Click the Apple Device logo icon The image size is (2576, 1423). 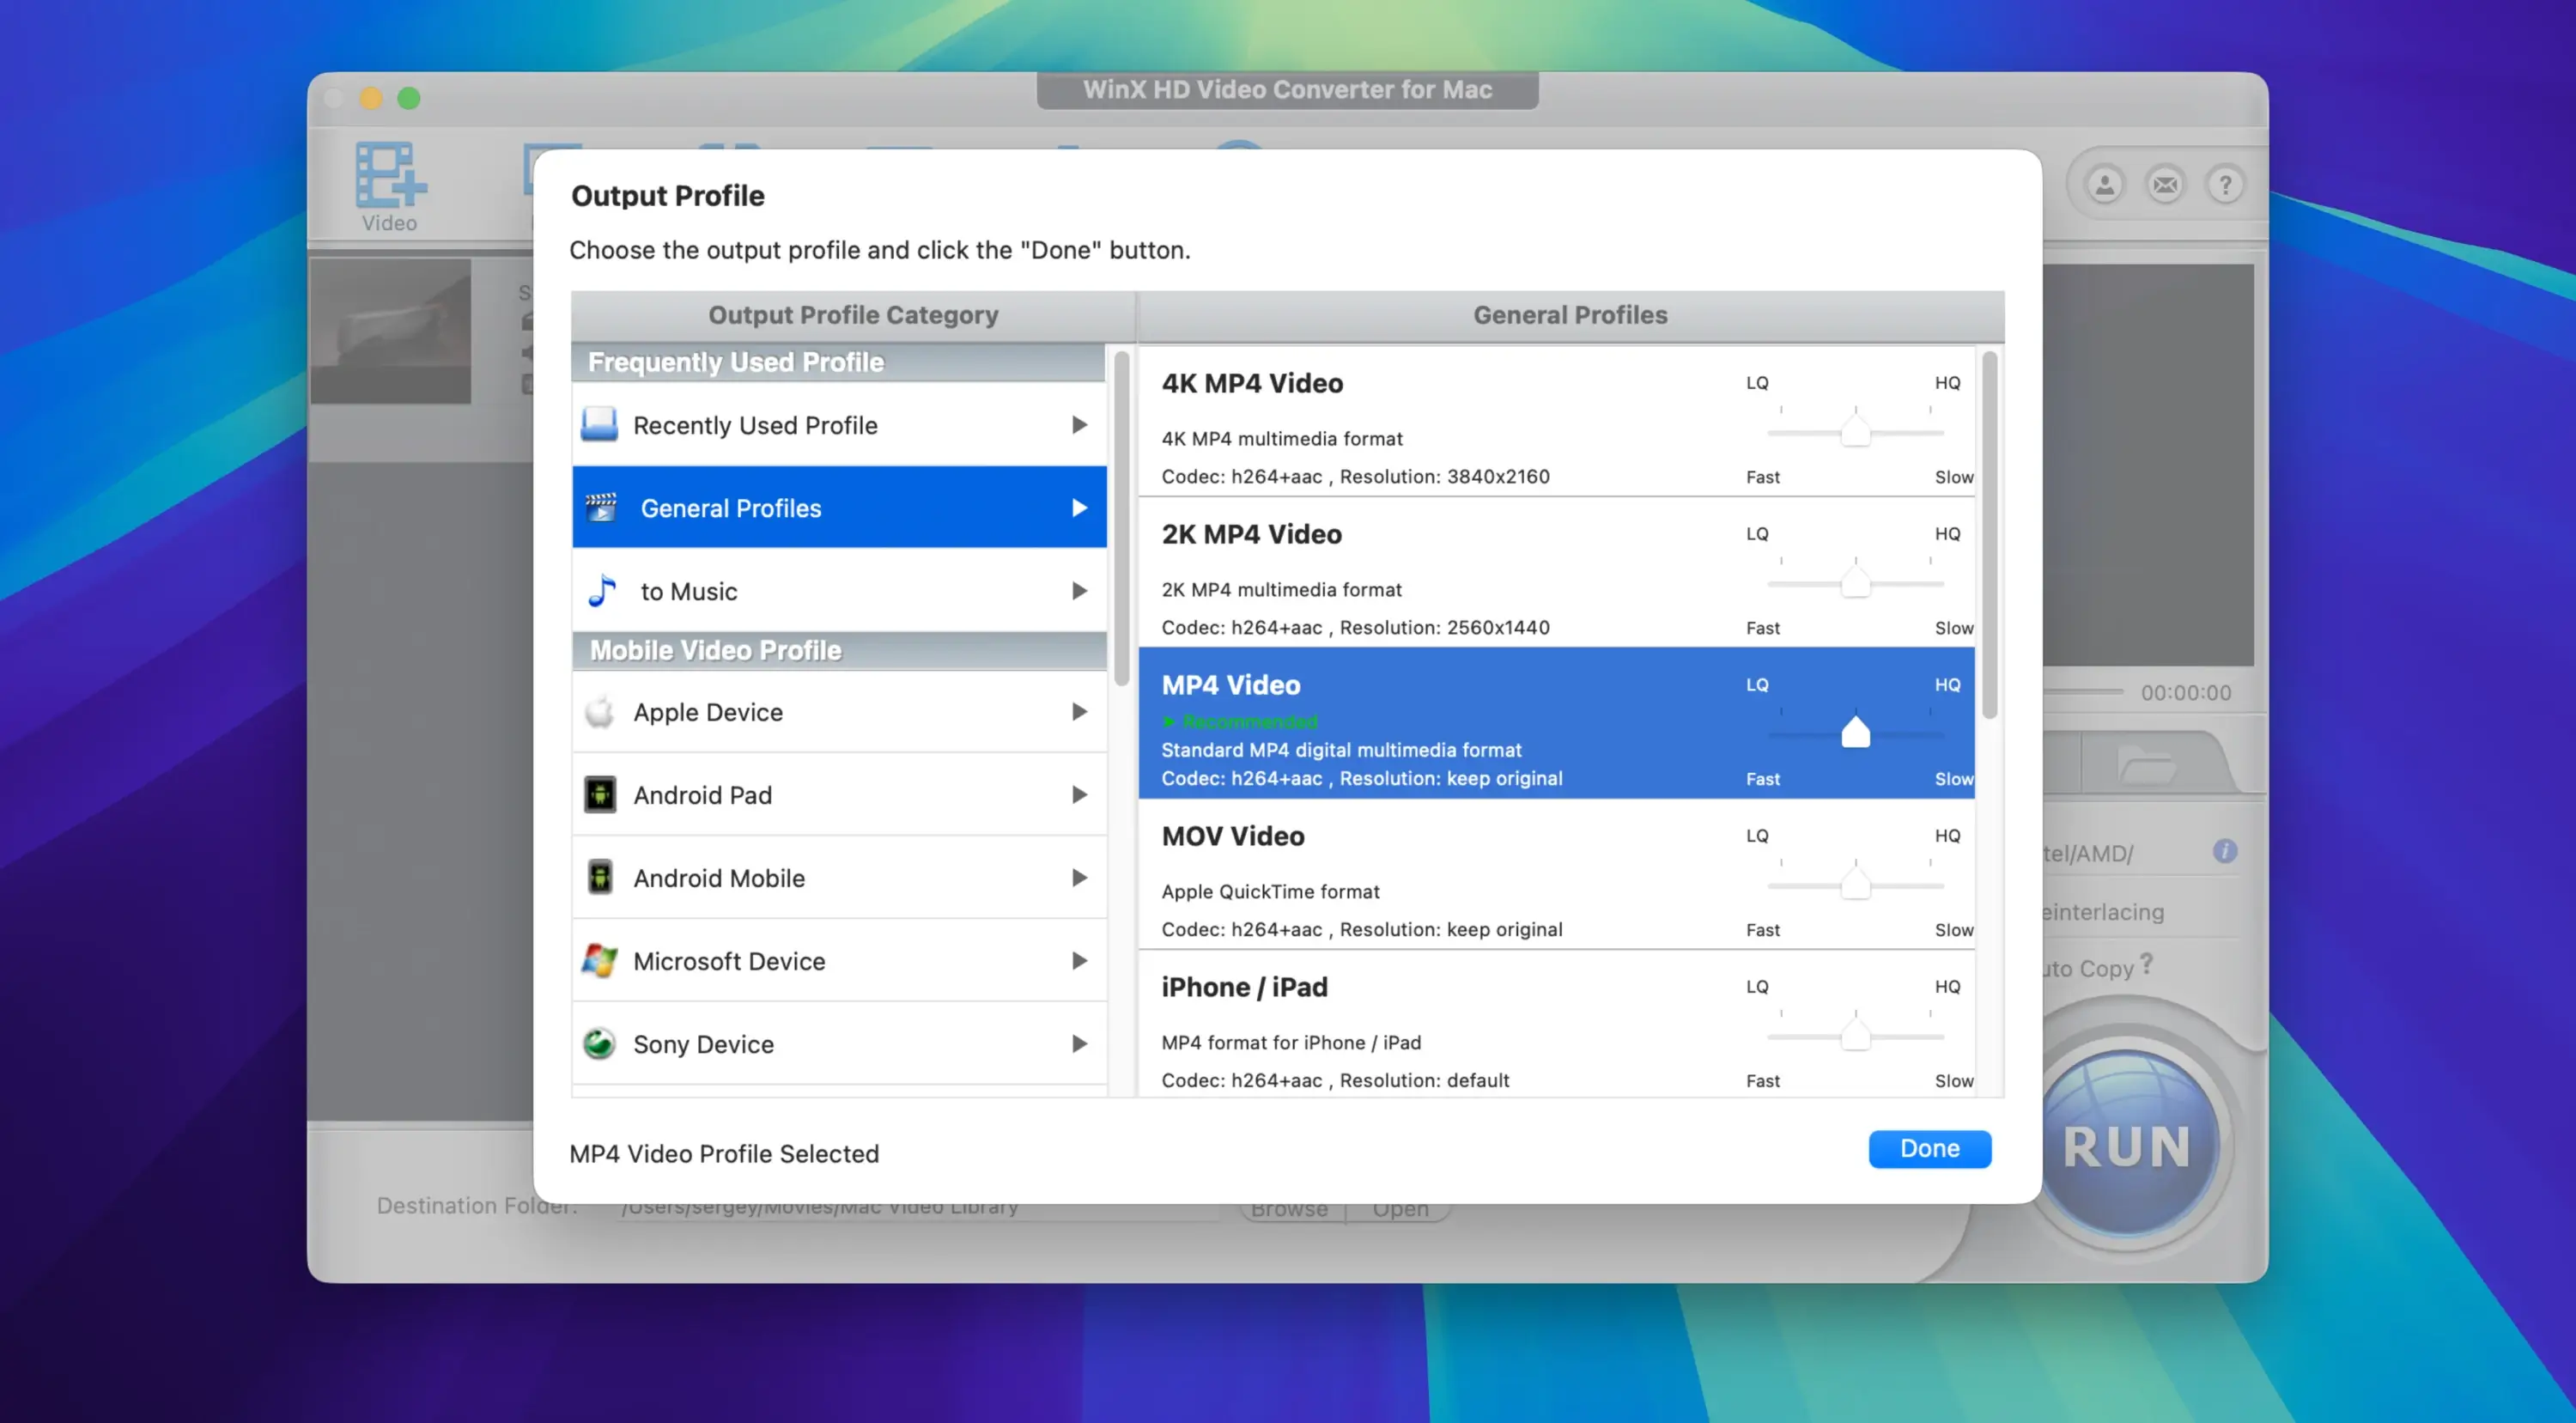coord(599,712)
